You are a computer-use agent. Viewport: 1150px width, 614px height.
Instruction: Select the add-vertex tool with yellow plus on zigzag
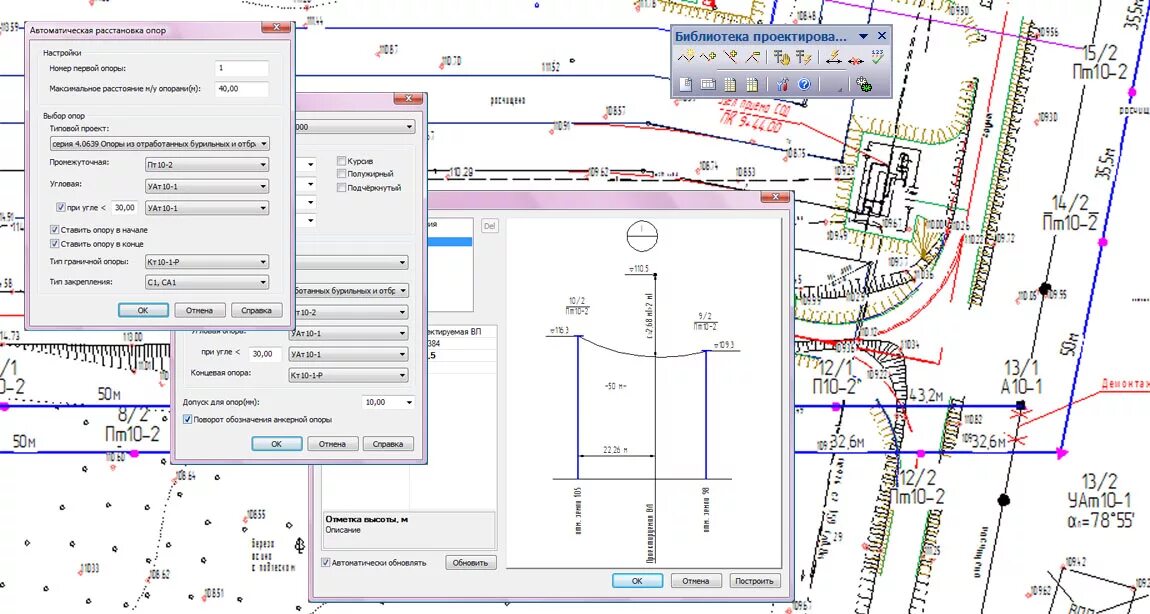click(x=707, y=57)
